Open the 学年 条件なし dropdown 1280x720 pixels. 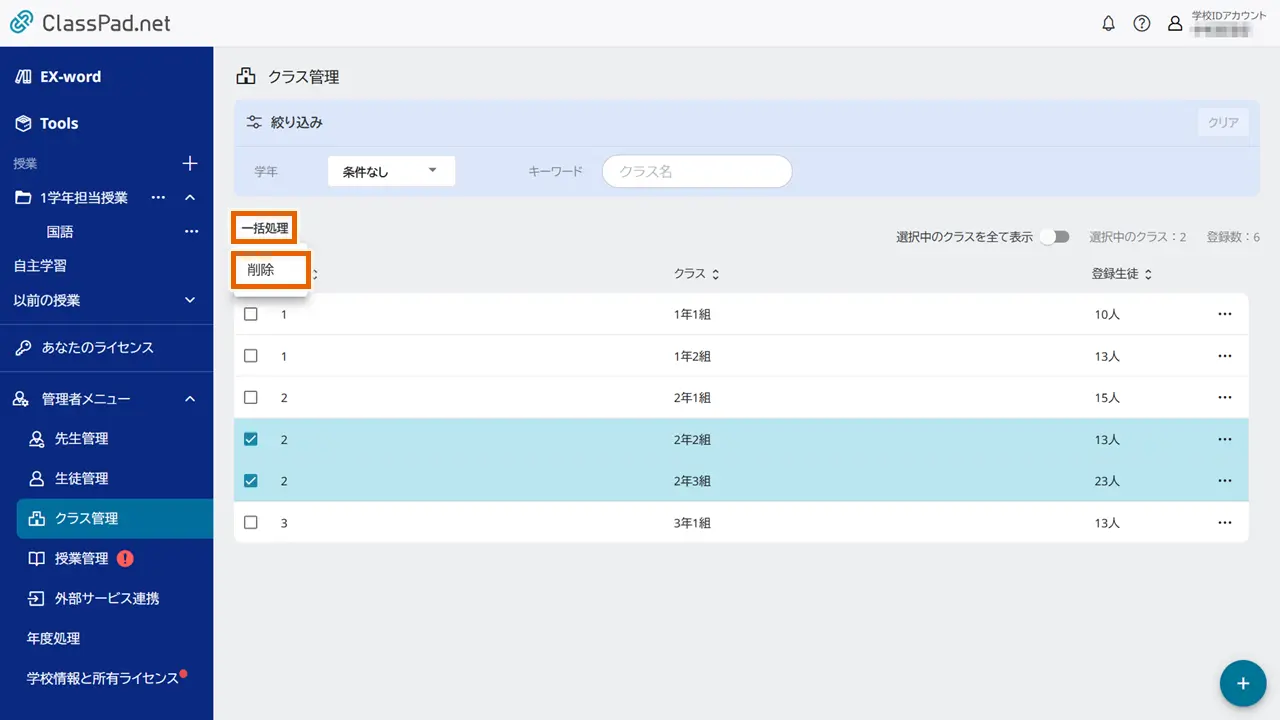point(391,171)
